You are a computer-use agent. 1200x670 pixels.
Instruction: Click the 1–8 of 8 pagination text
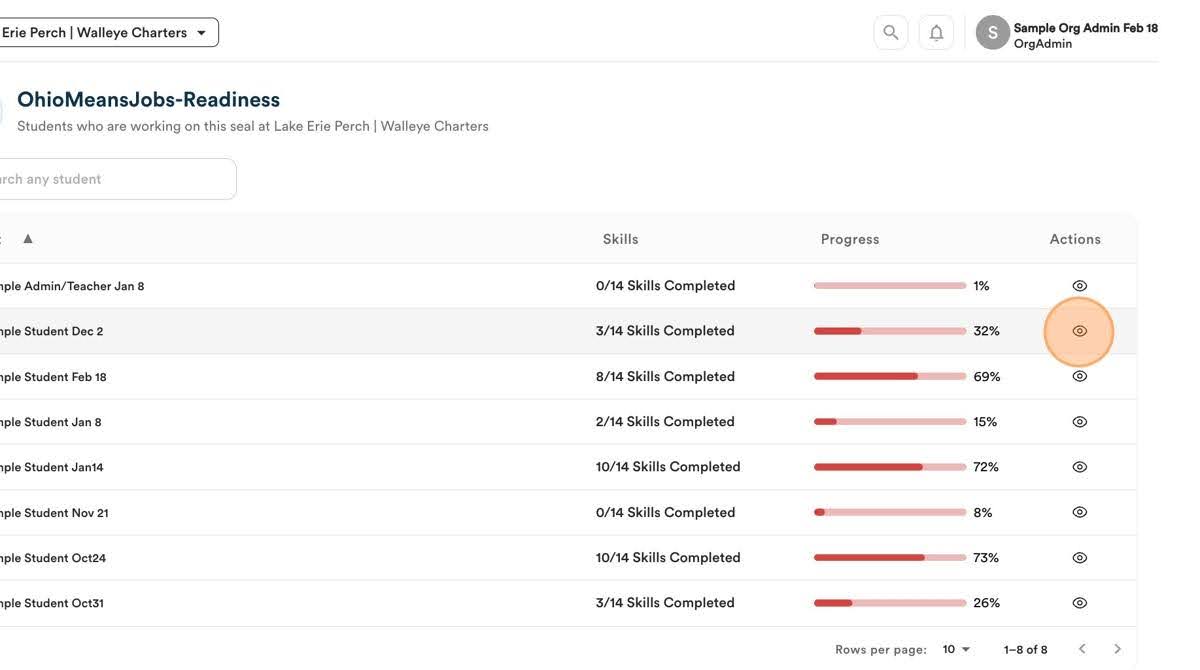pyautogui.click(x=1026, y=650)
